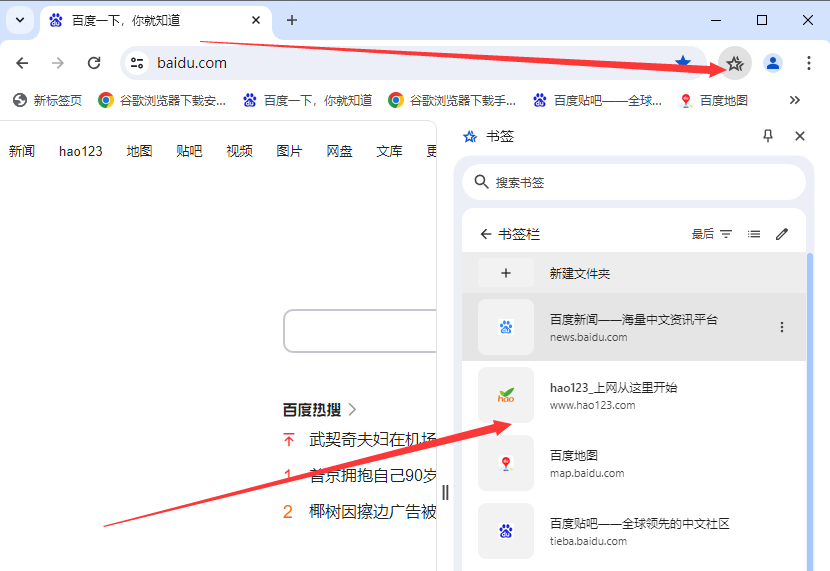Close the 百度一下 browser tab

256,20
